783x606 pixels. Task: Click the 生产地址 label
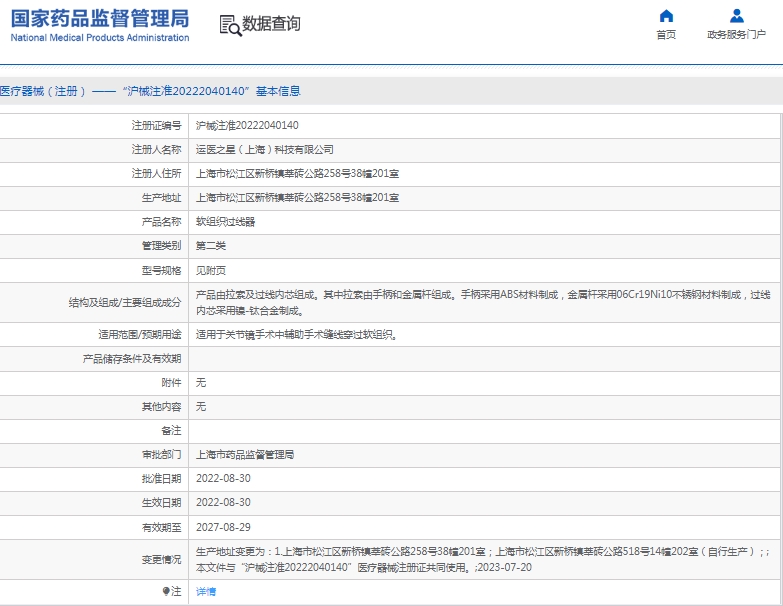point(161,197)
